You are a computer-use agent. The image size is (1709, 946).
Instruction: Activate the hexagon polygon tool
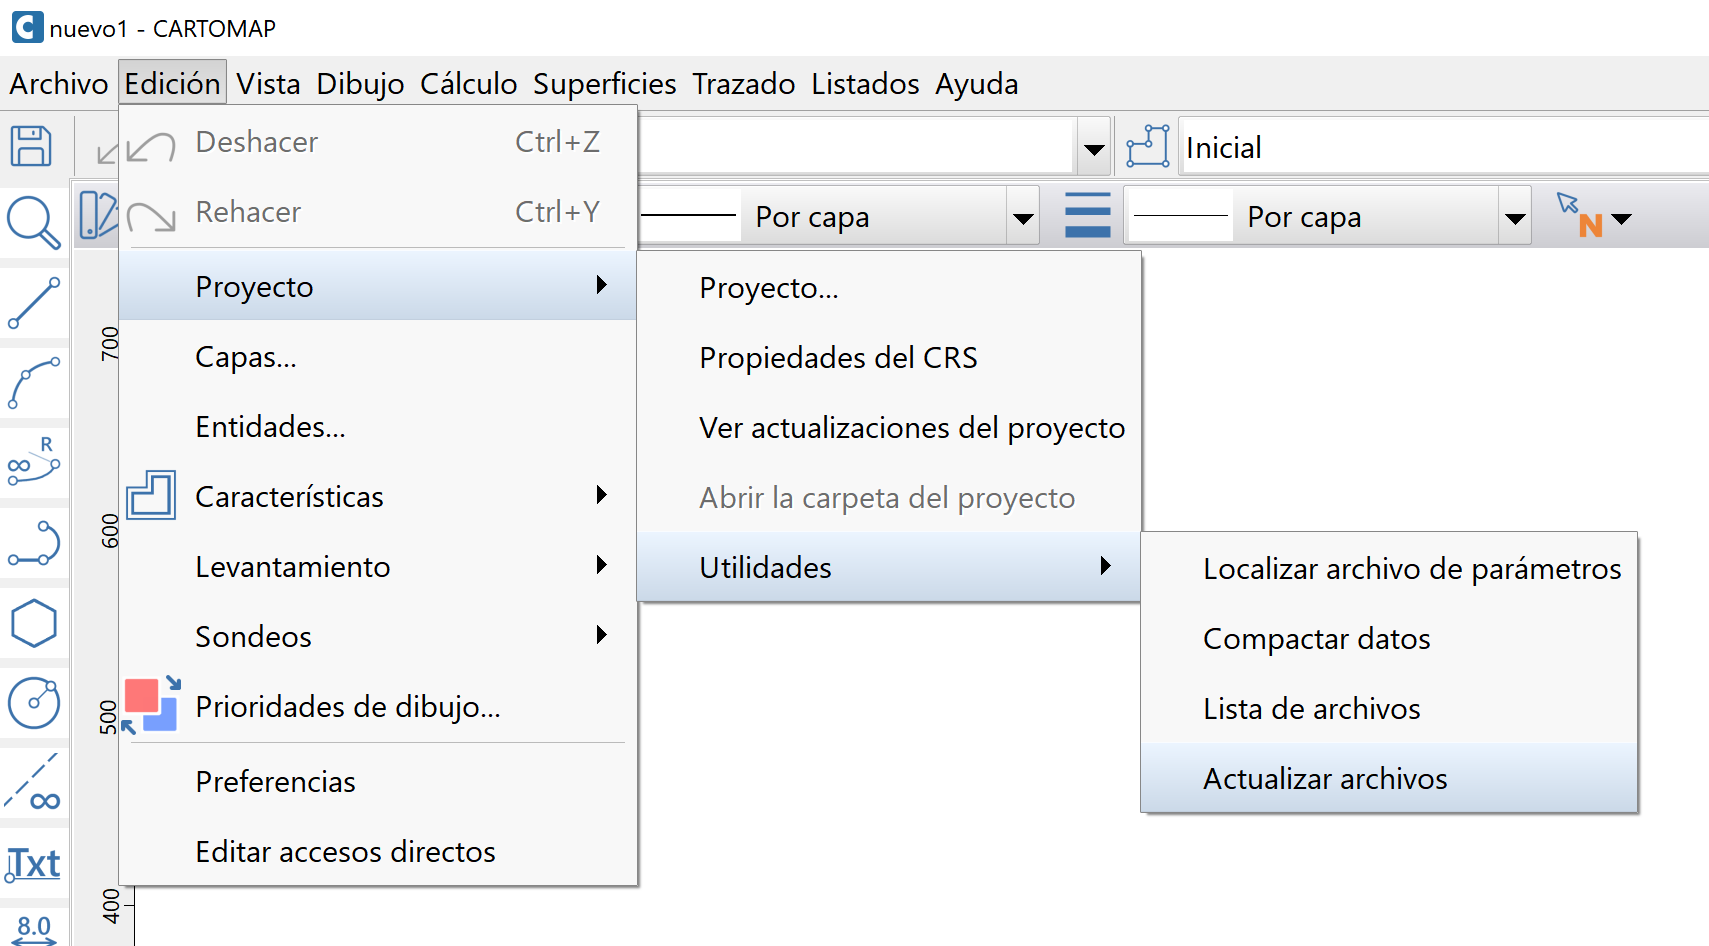click(x=32, y=622)
